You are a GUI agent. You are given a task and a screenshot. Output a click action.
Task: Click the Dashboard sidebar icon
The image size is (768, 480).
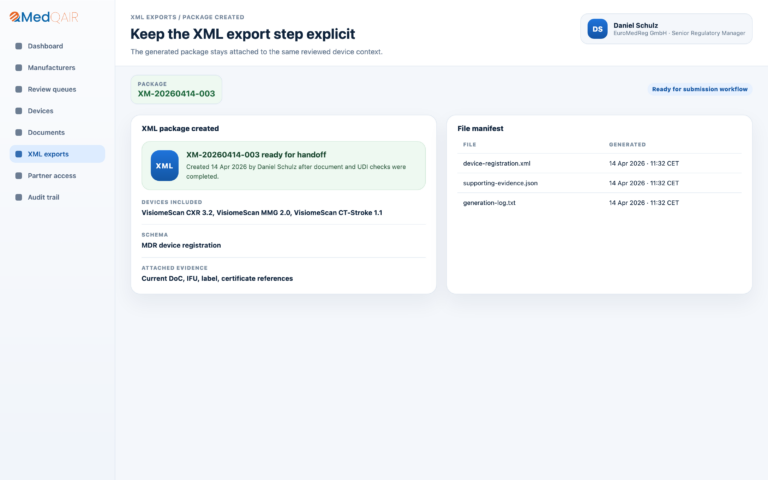(19, 46)
